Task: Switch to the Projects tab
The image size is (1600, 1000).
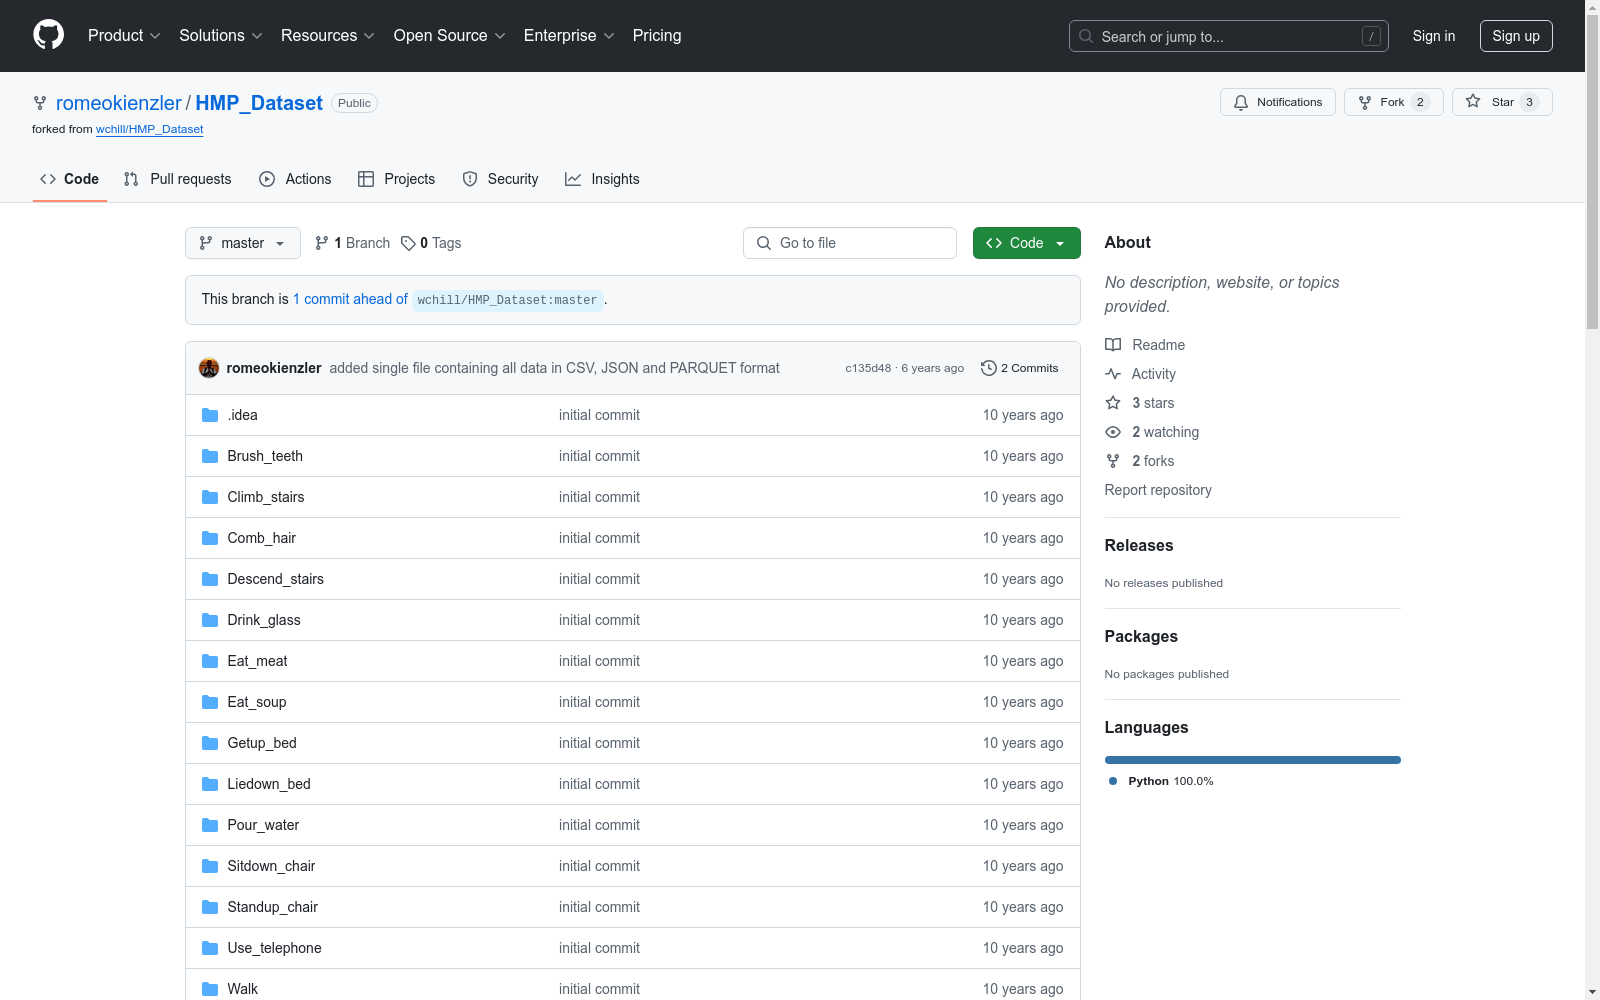Action: click(x=397, y=179)
